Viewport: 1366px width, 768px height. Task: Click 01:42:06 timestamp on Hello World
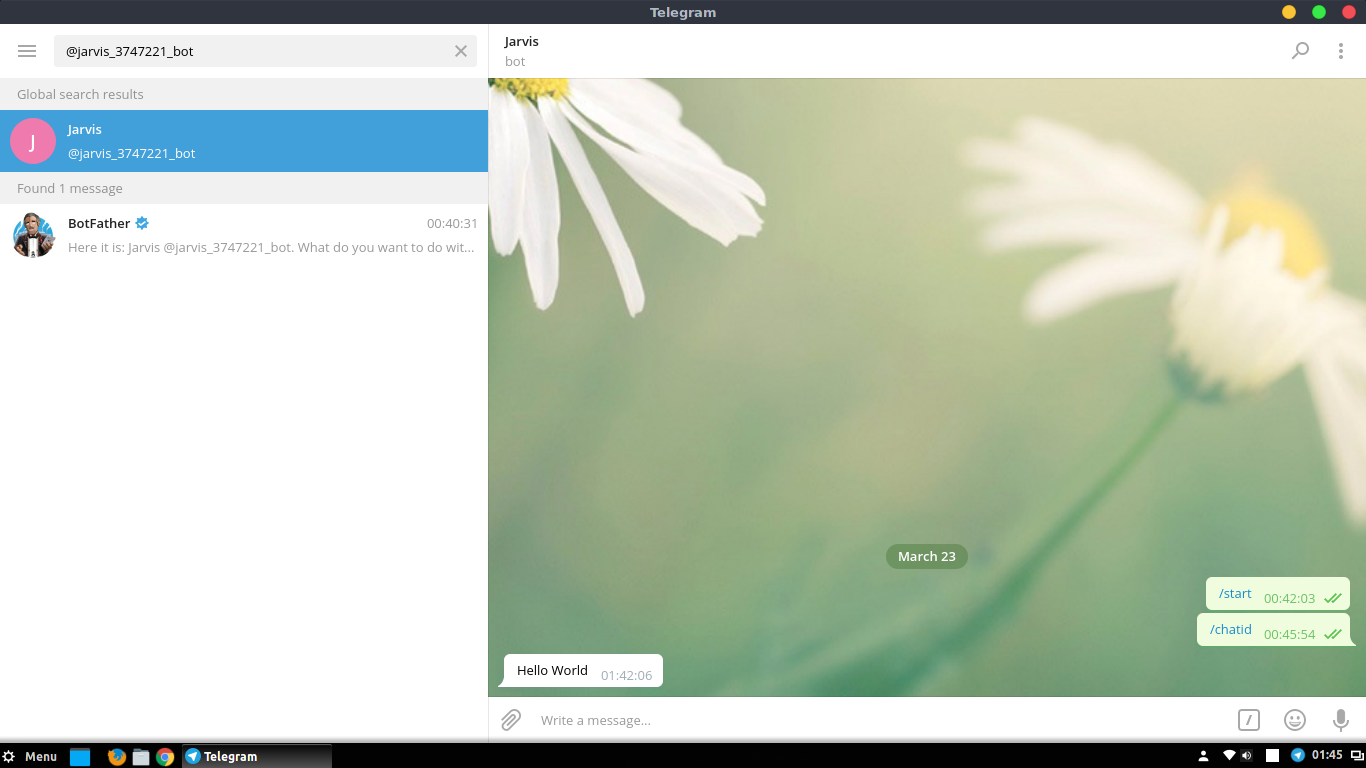[x=627, y=675]
